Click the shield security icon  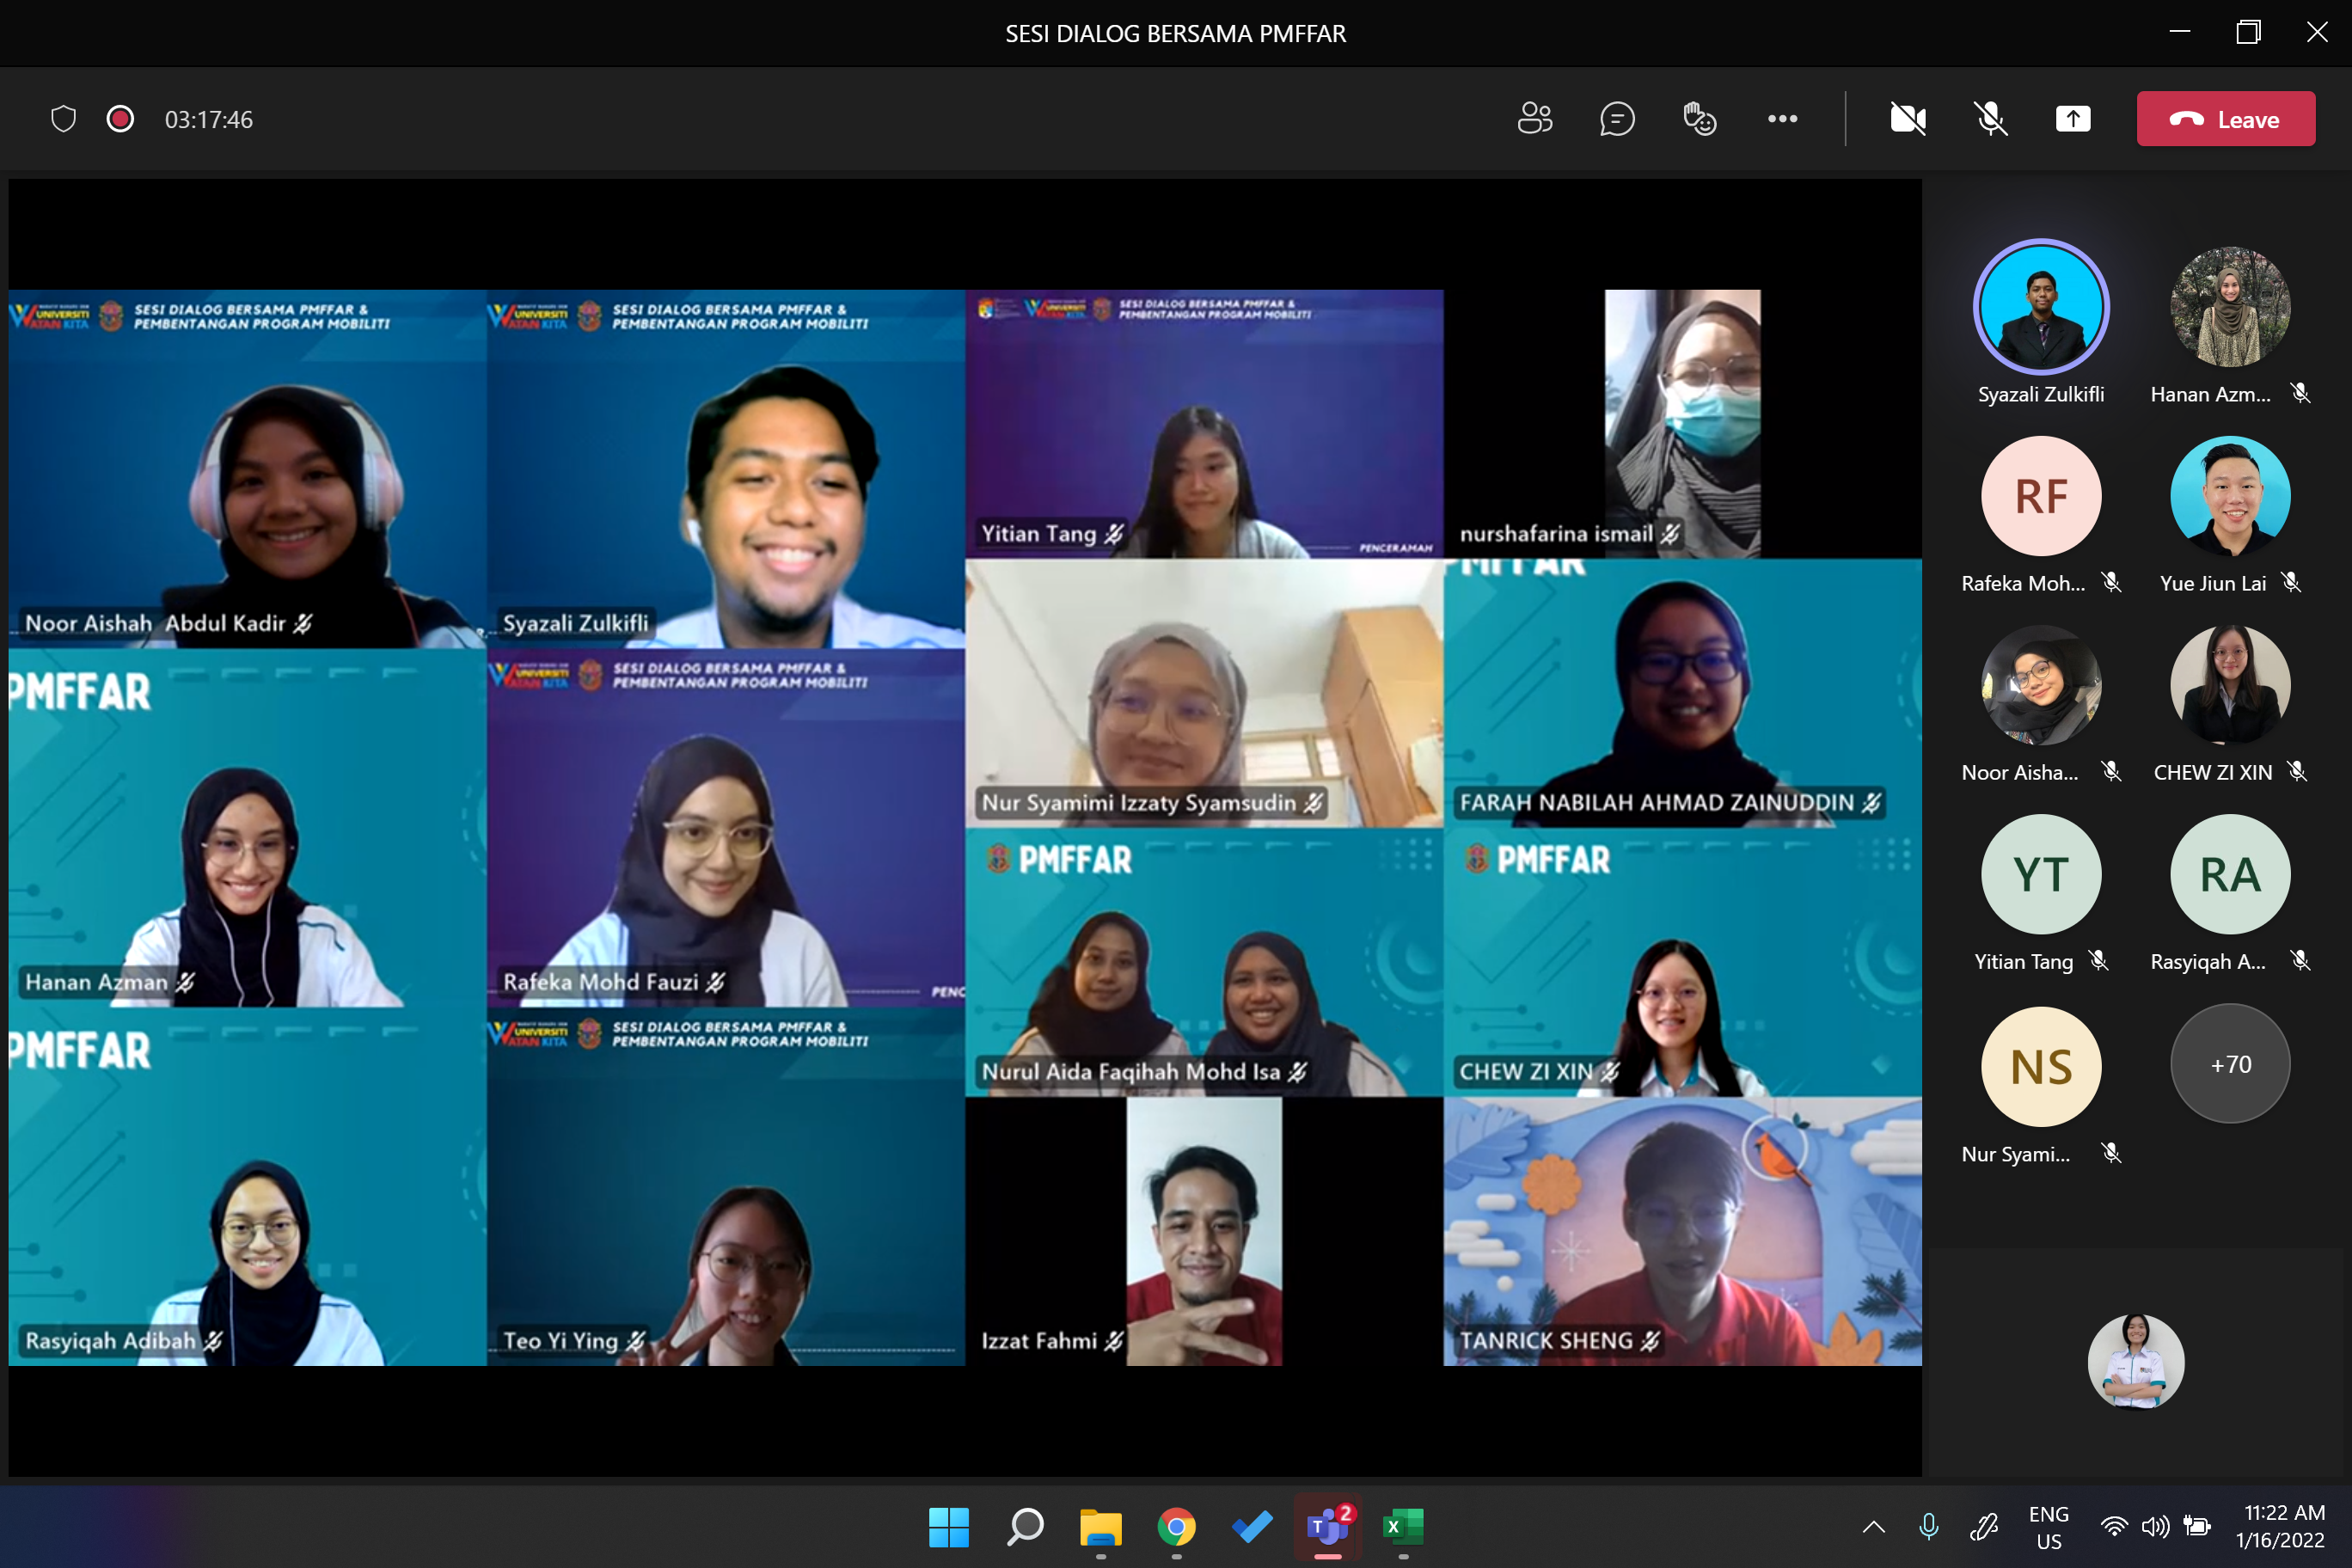[64, 119]
